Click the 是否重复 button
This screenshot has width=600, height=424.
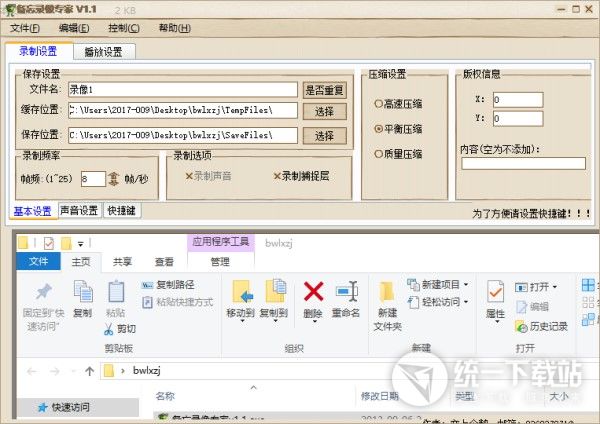click(324, 90)
